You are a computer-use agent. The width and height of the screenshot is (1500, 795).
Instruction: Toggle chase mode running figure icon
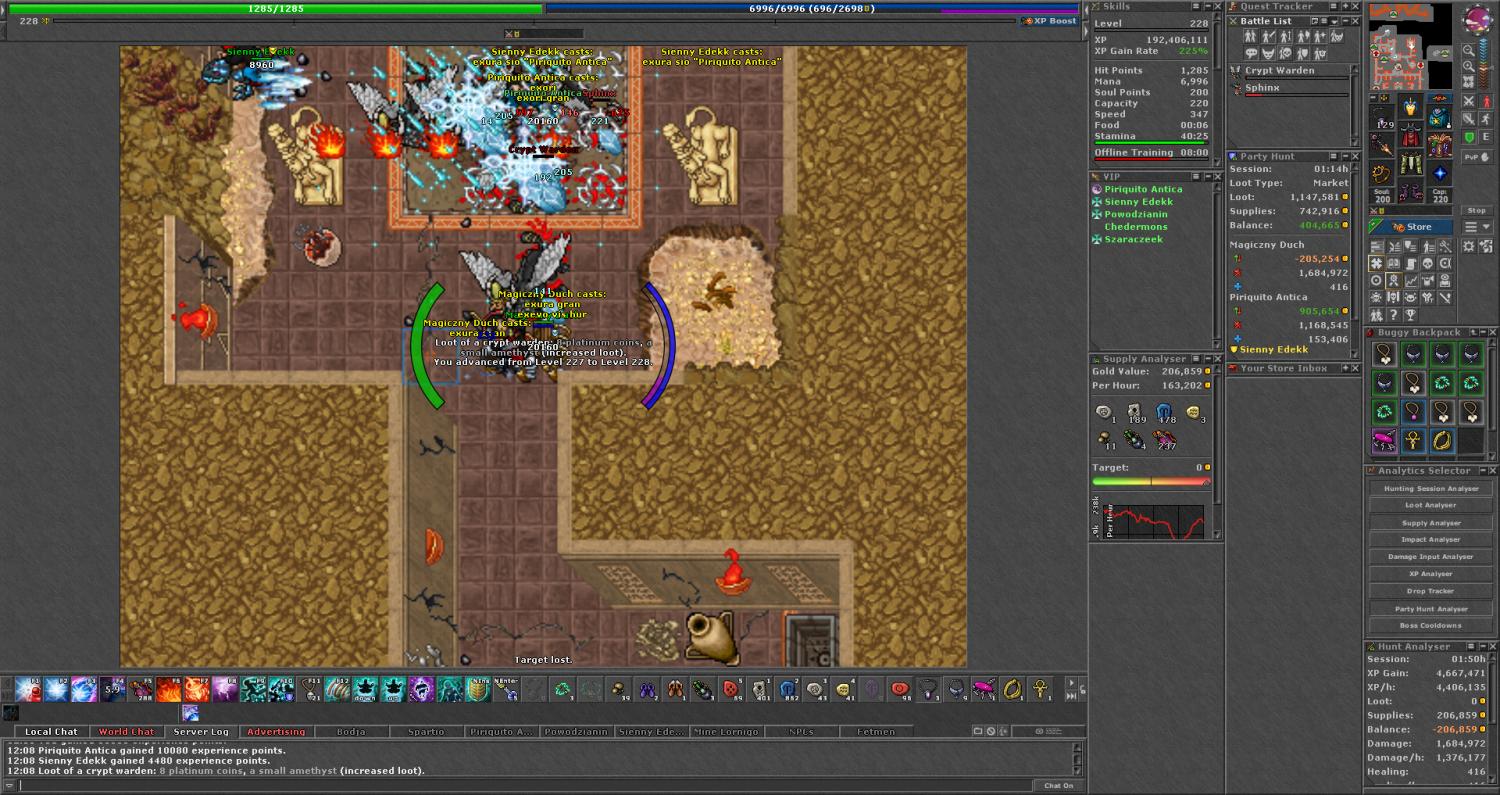[1485, 119]
